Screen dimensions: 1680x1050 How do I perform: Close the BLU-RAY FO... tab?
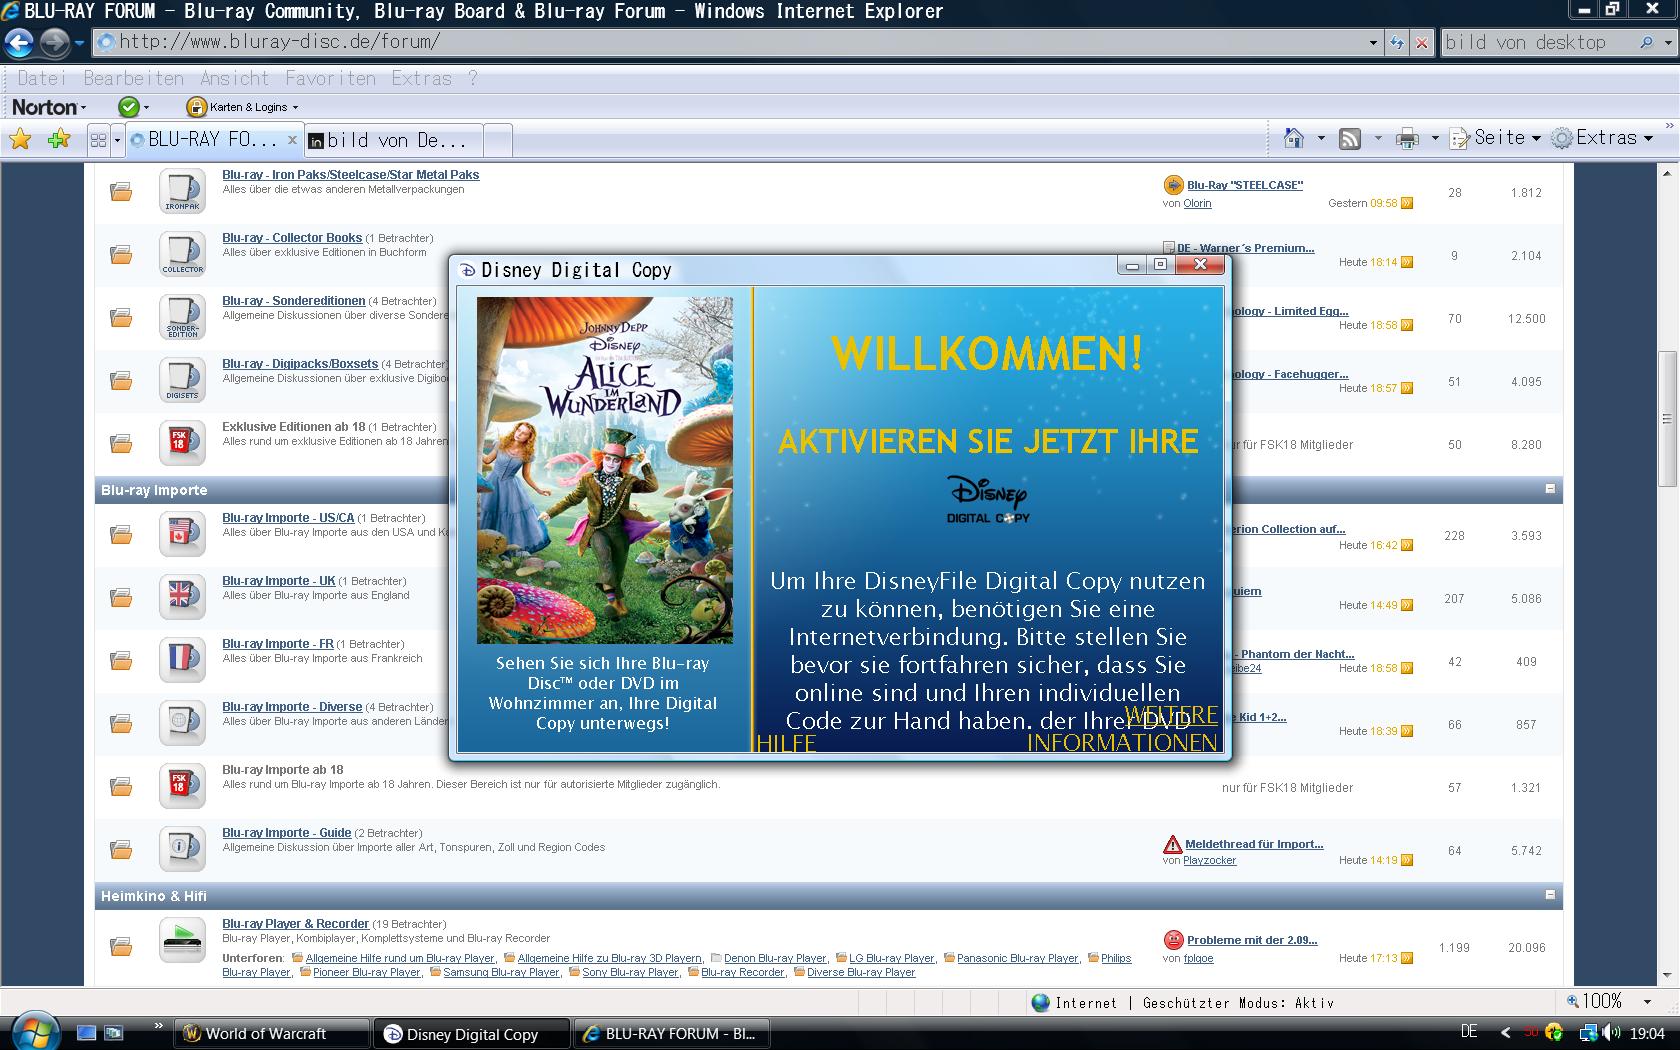coord(292,140)
